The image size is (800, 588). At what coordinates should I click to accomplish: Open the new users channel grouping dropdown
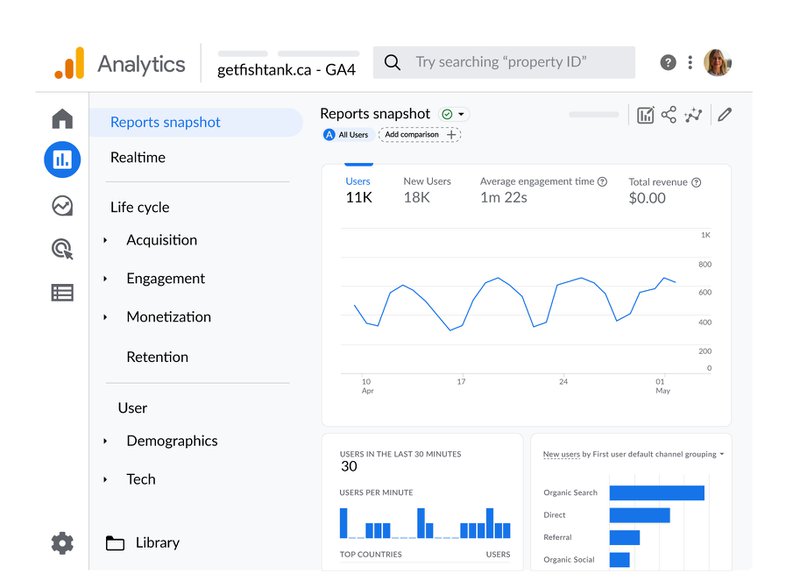tap(722, 453)
